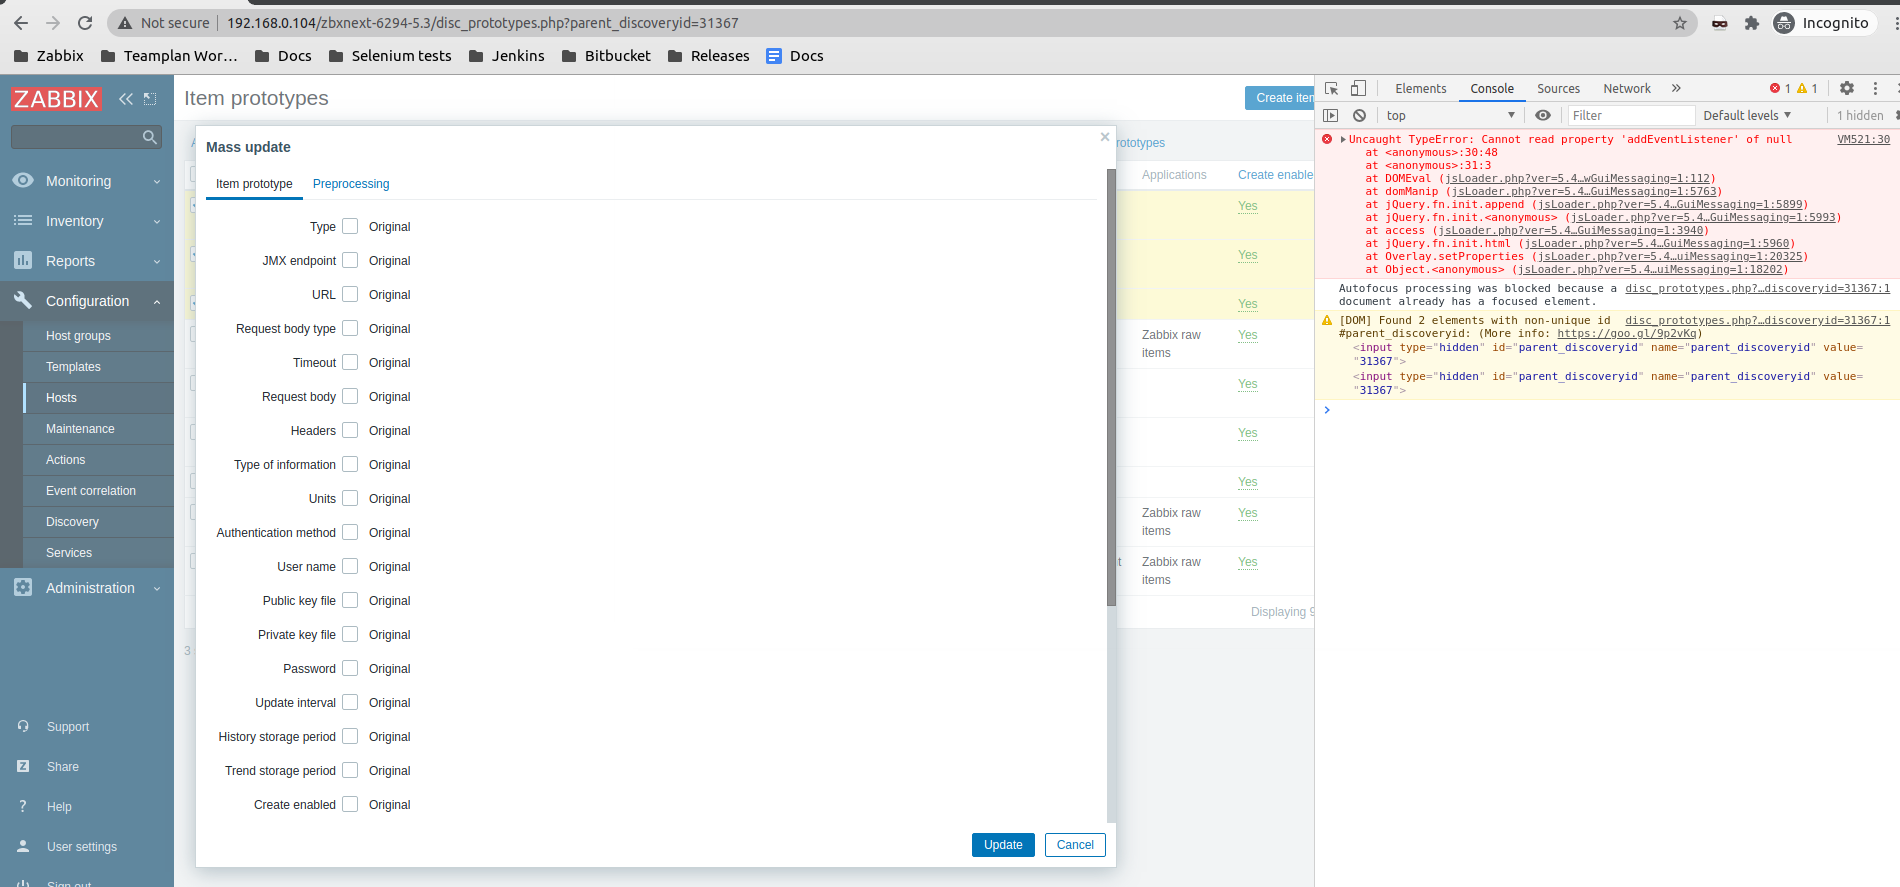This screenshot has height=887, width=1900.
Task: Tick the Update interval checkbox
Action: coord(350,702)
